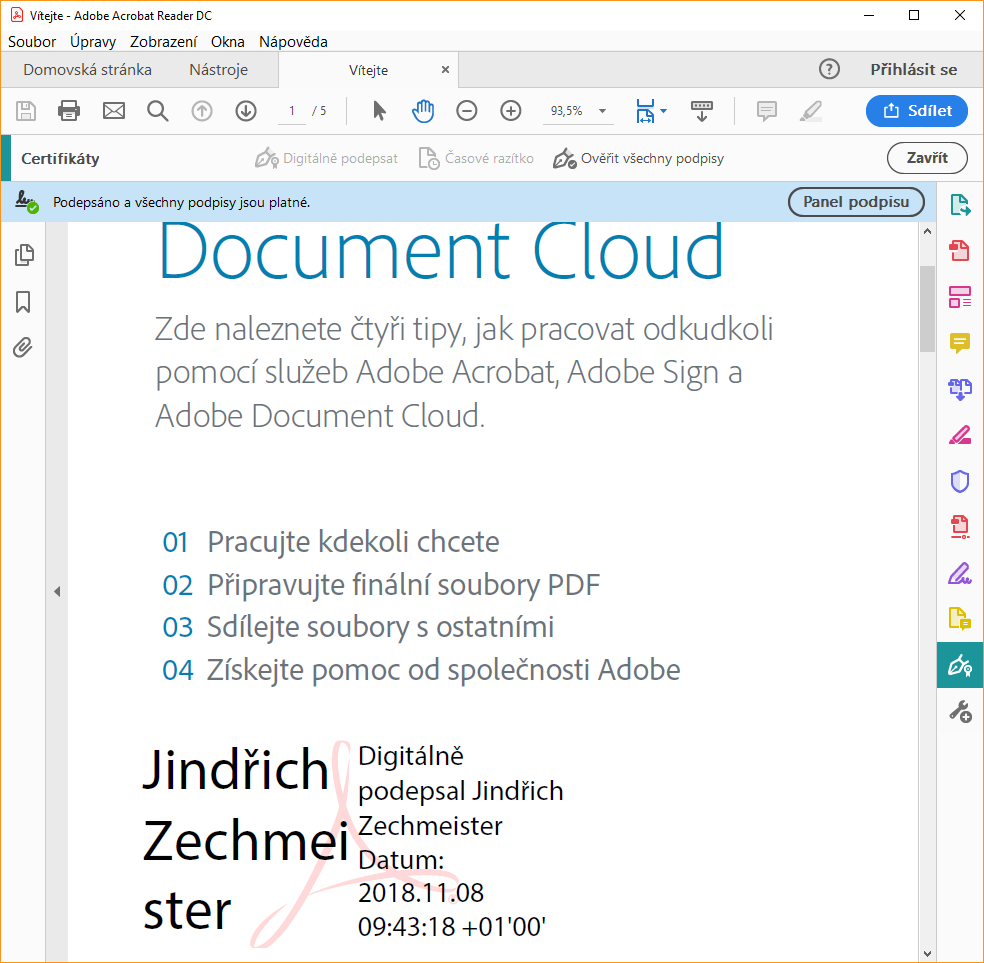Image resolution: width=984 pixels, height=963 pixels.
Task: Open the Find text magnifier
Action: pyautogui.click(x=158, y=111)
